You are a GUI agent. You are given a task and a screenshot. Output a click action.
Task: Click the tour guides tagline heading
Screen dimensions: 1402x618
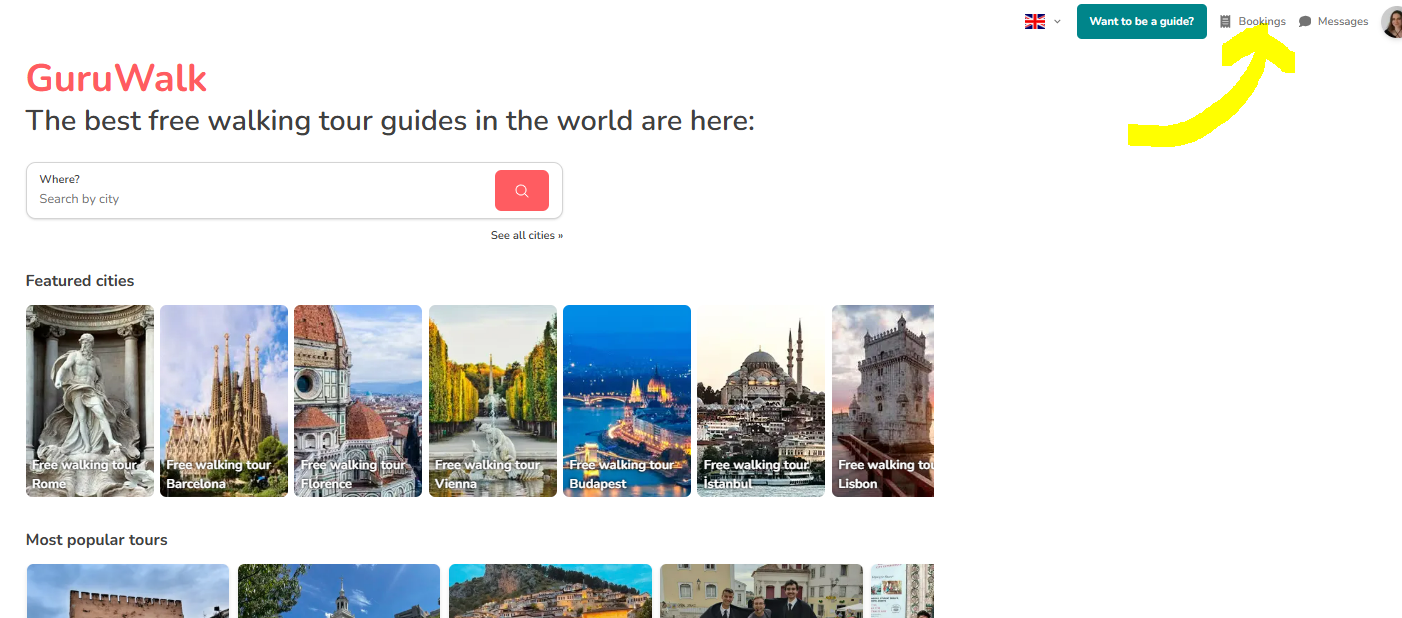click(x=390, y=121)
